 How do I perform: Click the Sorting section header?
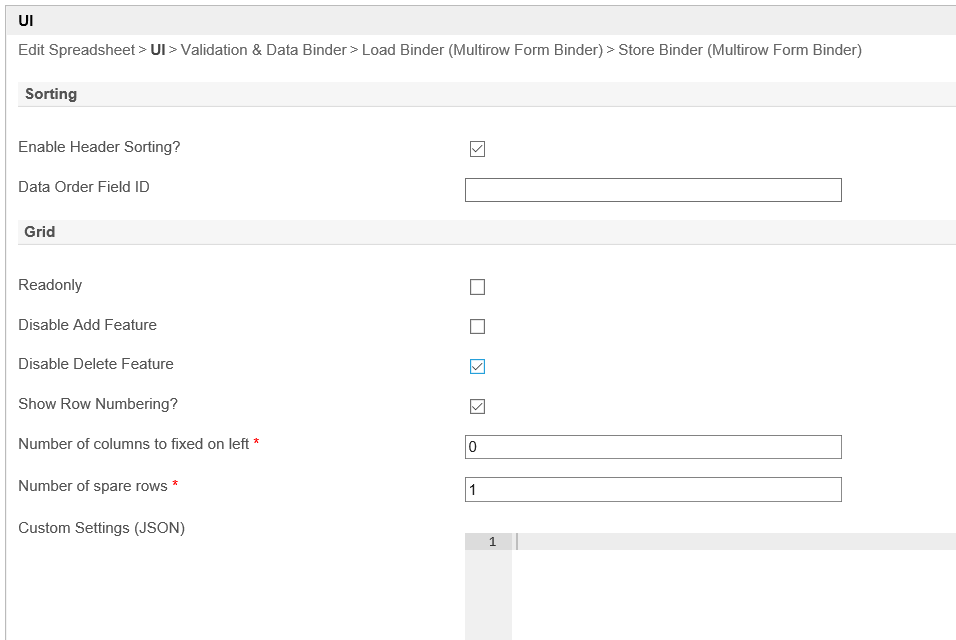pos(51,94)
